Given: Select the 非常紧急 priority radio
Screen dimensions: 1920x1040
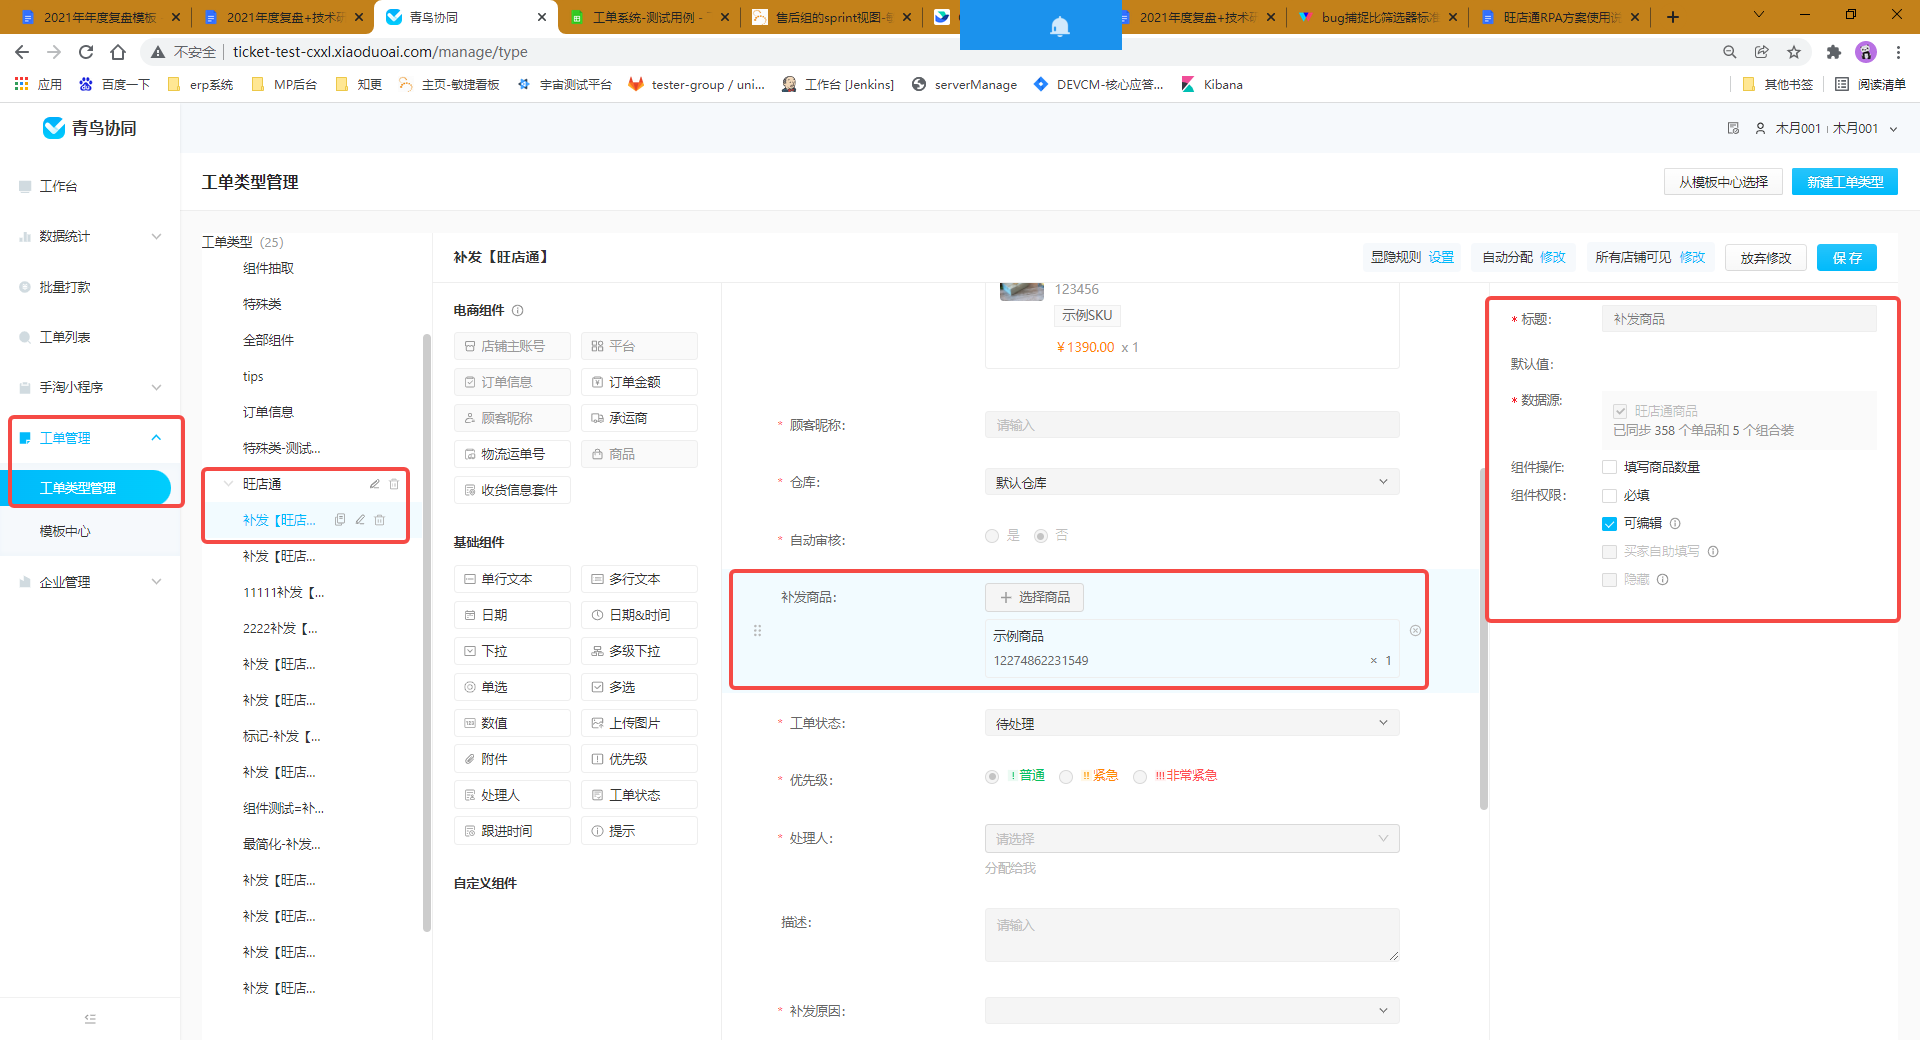Looking at the screenshot, I should (x=1139, y=777).
